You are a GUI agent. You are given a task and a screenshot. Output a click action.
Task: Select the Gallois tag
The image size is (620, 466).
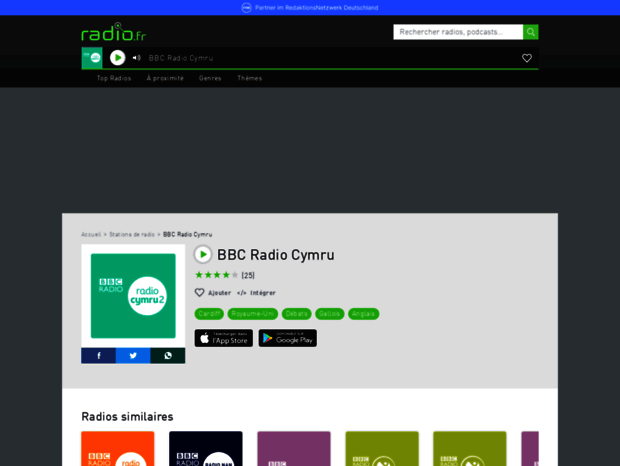pos(329,314)
